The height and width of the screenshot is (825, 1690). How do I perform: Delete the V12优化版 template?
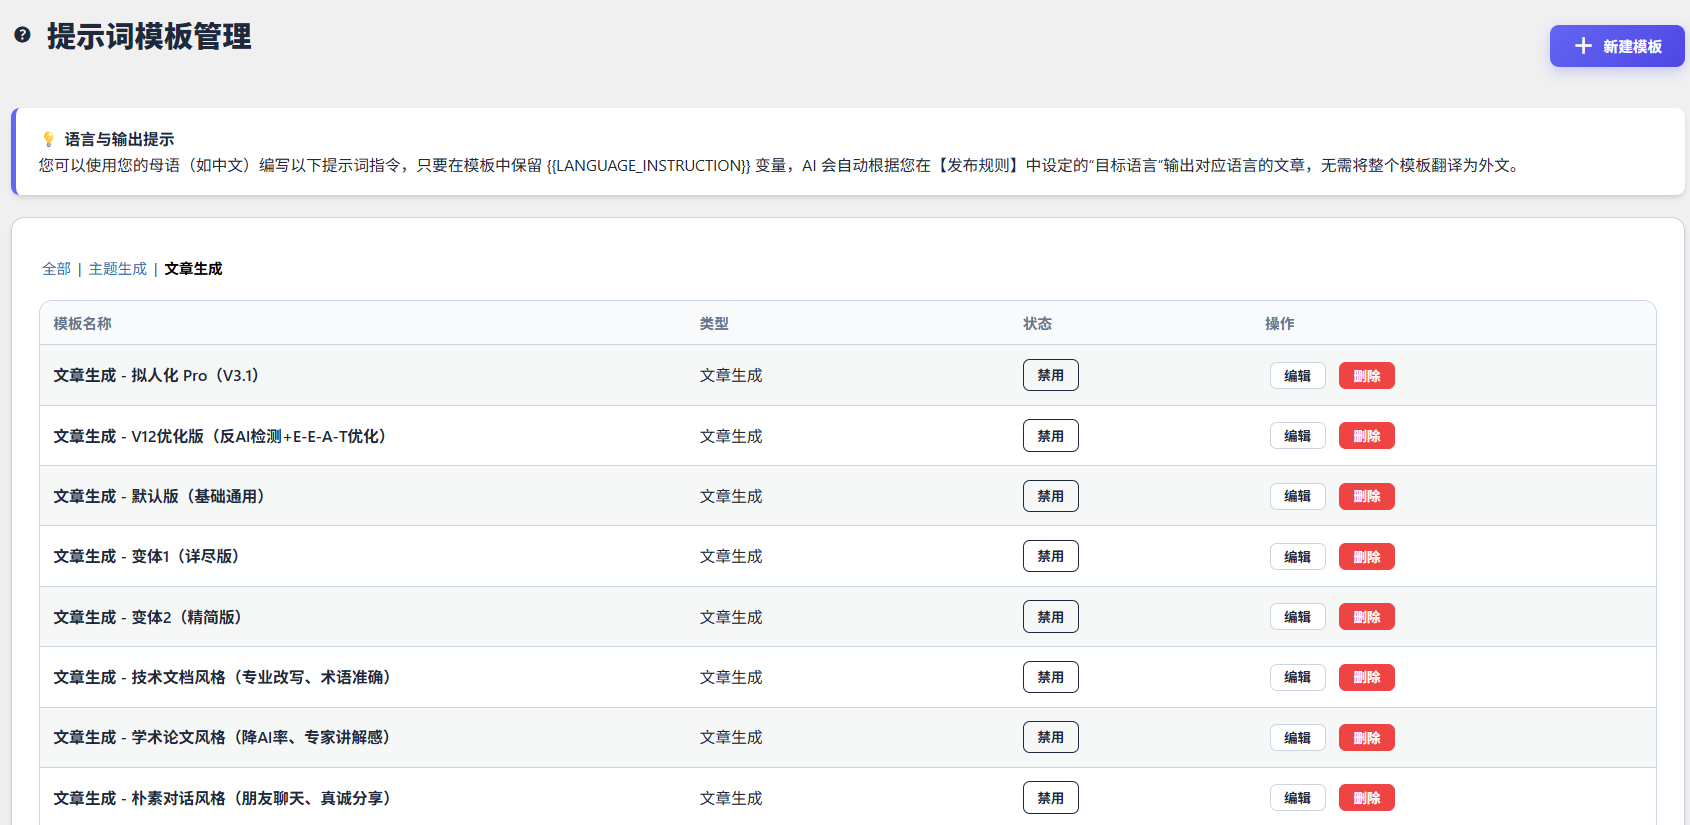[1366, 436]
